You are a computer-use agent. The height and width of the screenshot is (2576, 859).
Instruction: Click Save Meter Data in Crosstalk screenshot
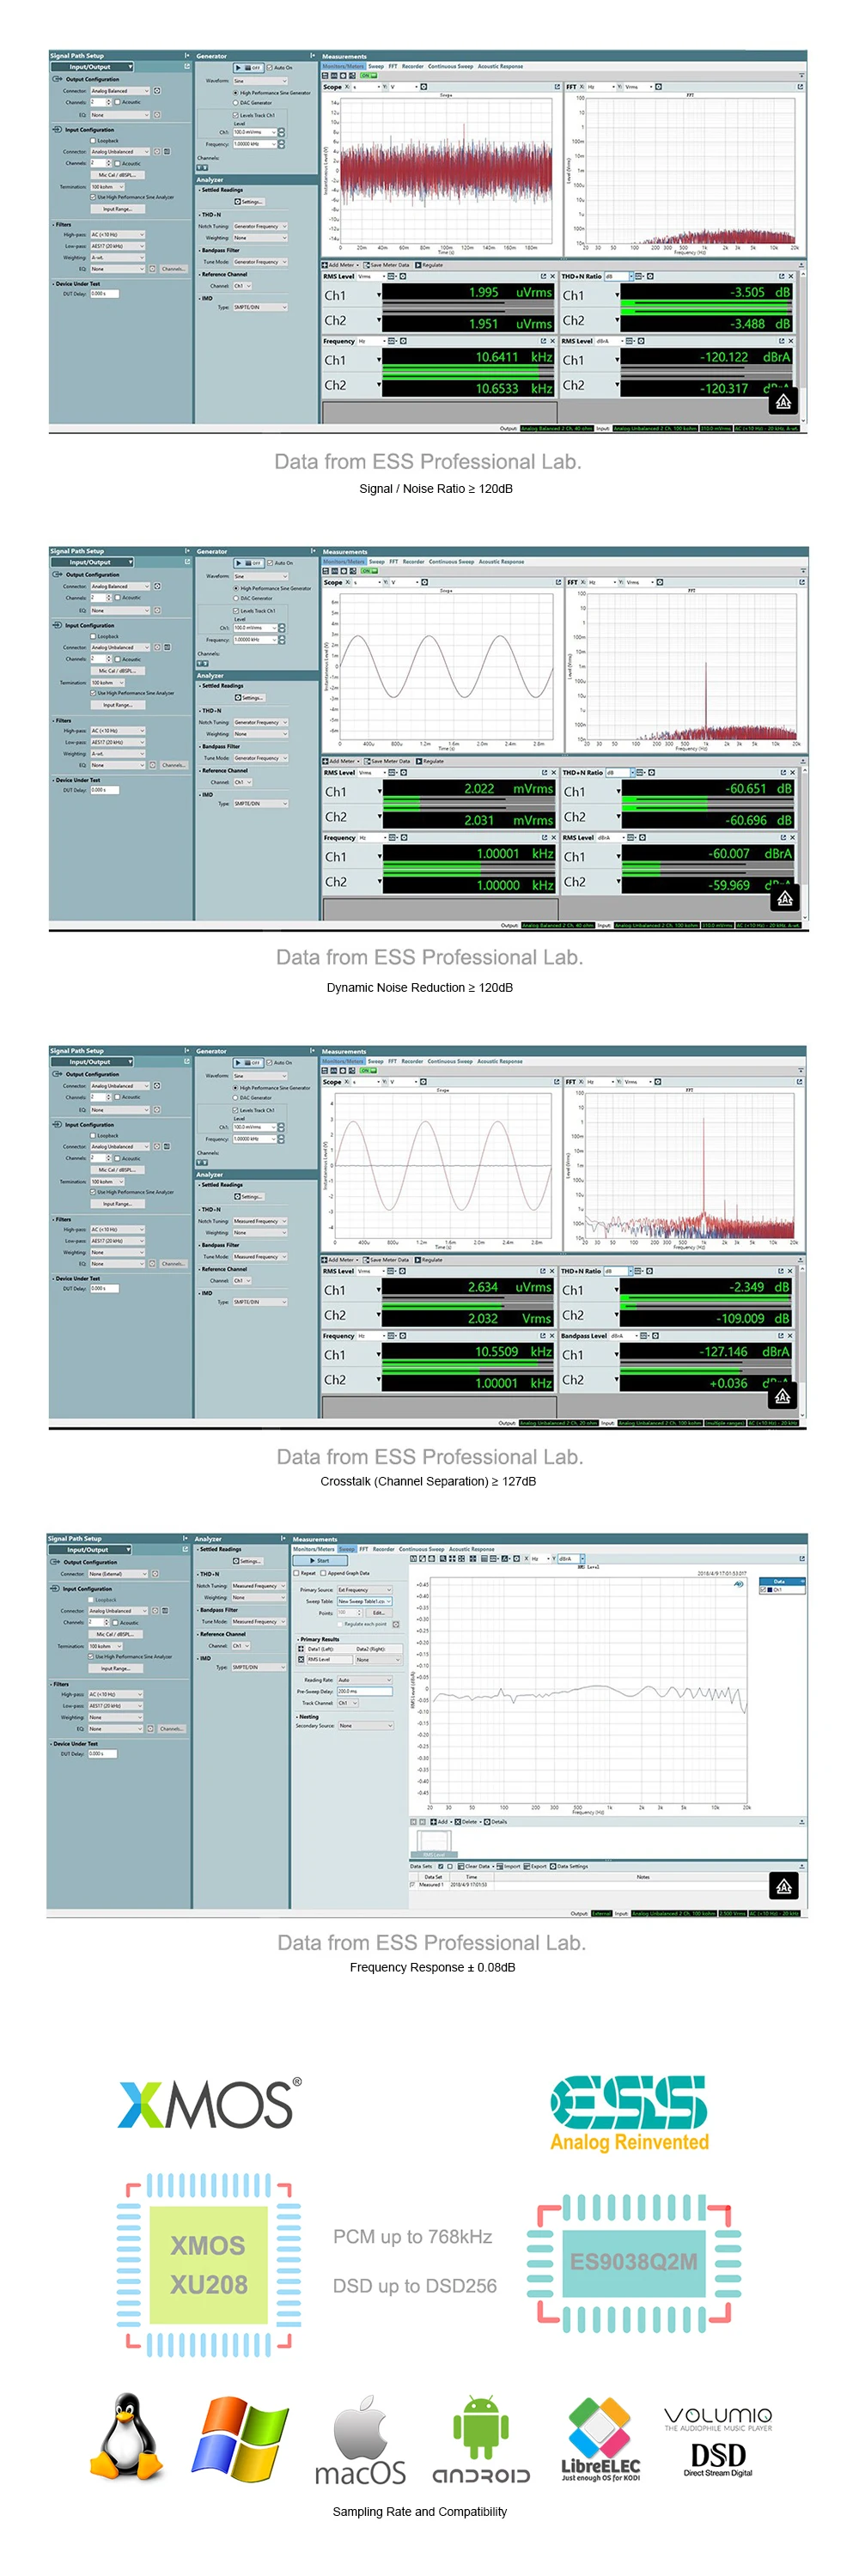coord(385,1260)
